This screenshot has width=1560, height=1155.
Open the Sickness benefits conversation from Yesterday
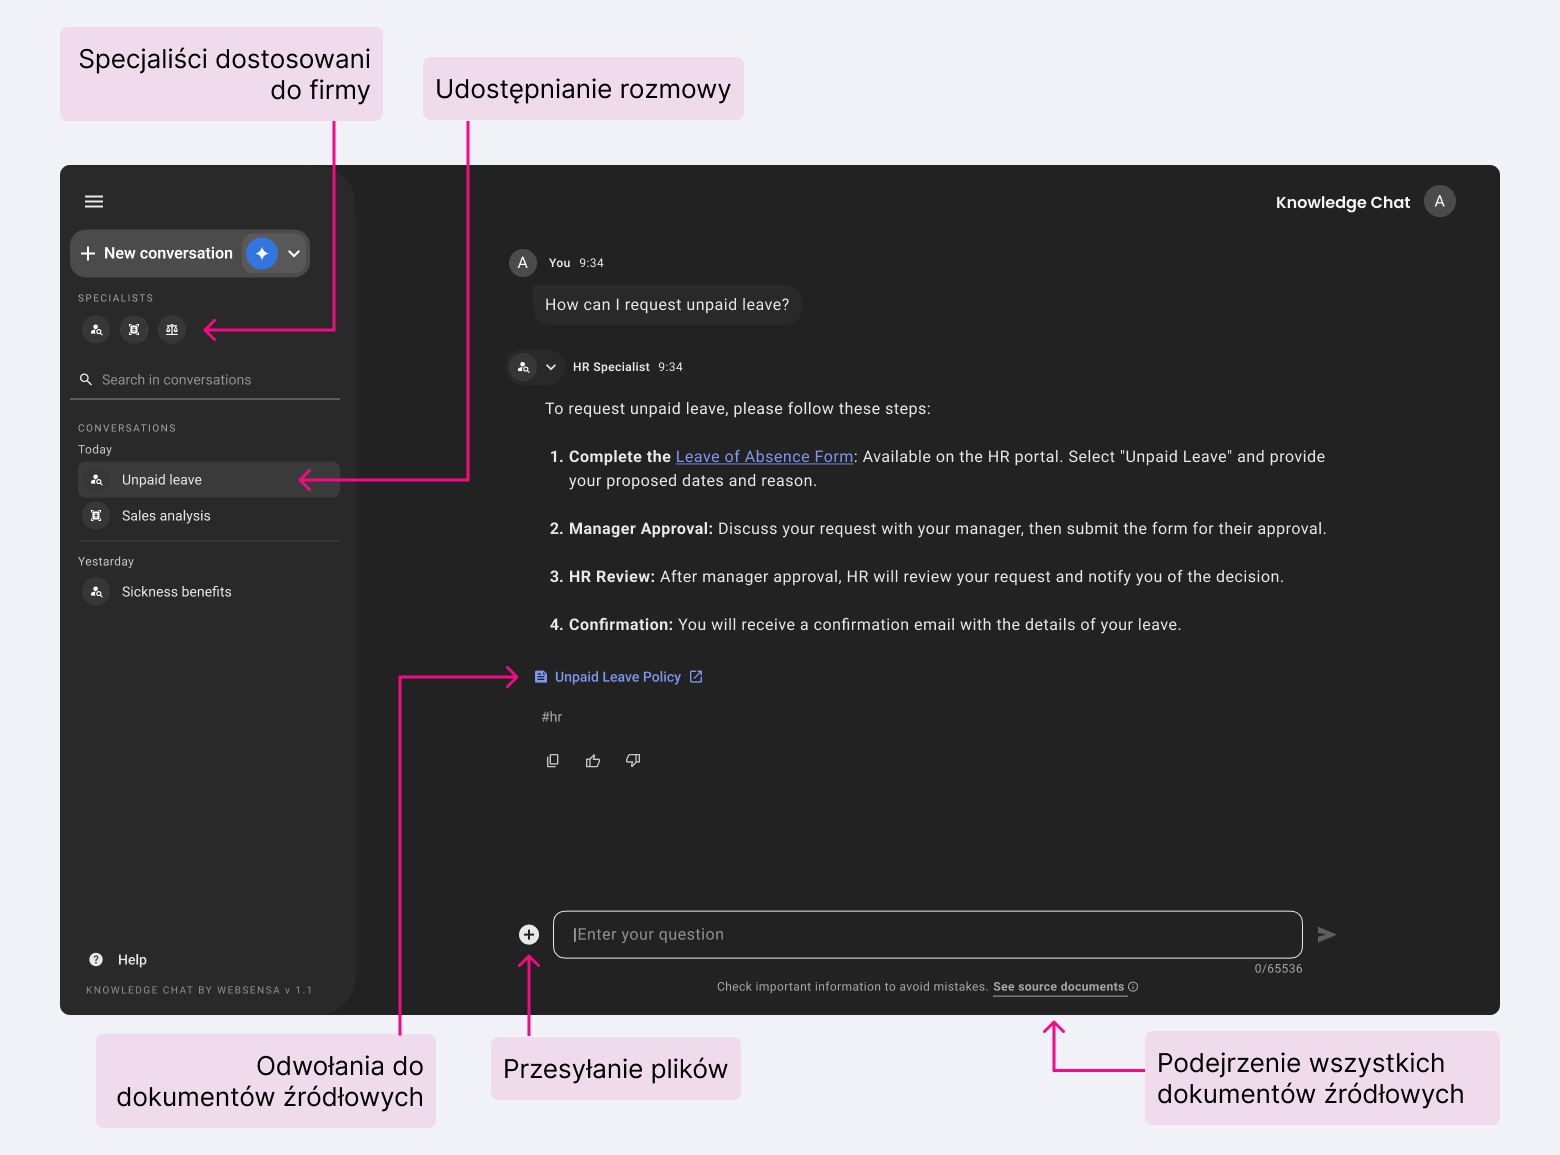pos(176,591)
